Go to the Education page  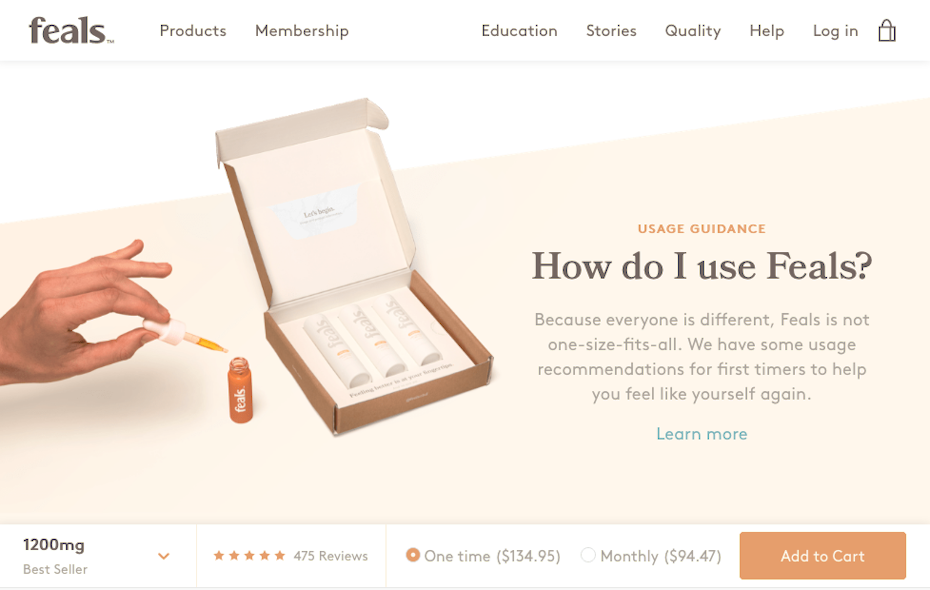520,31
